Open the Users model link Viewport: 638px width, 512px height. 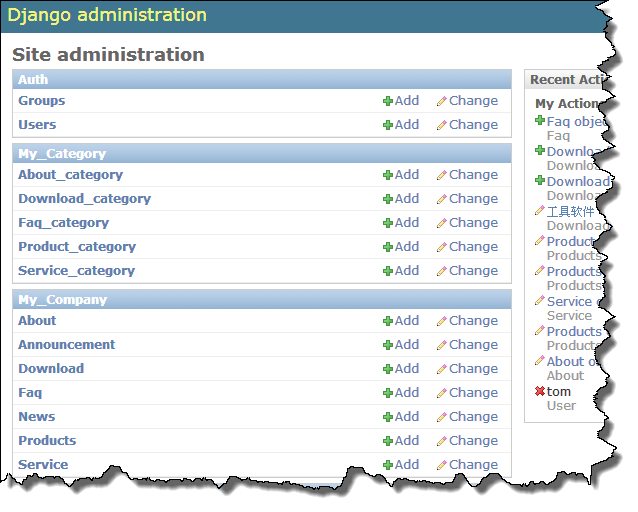37,125
